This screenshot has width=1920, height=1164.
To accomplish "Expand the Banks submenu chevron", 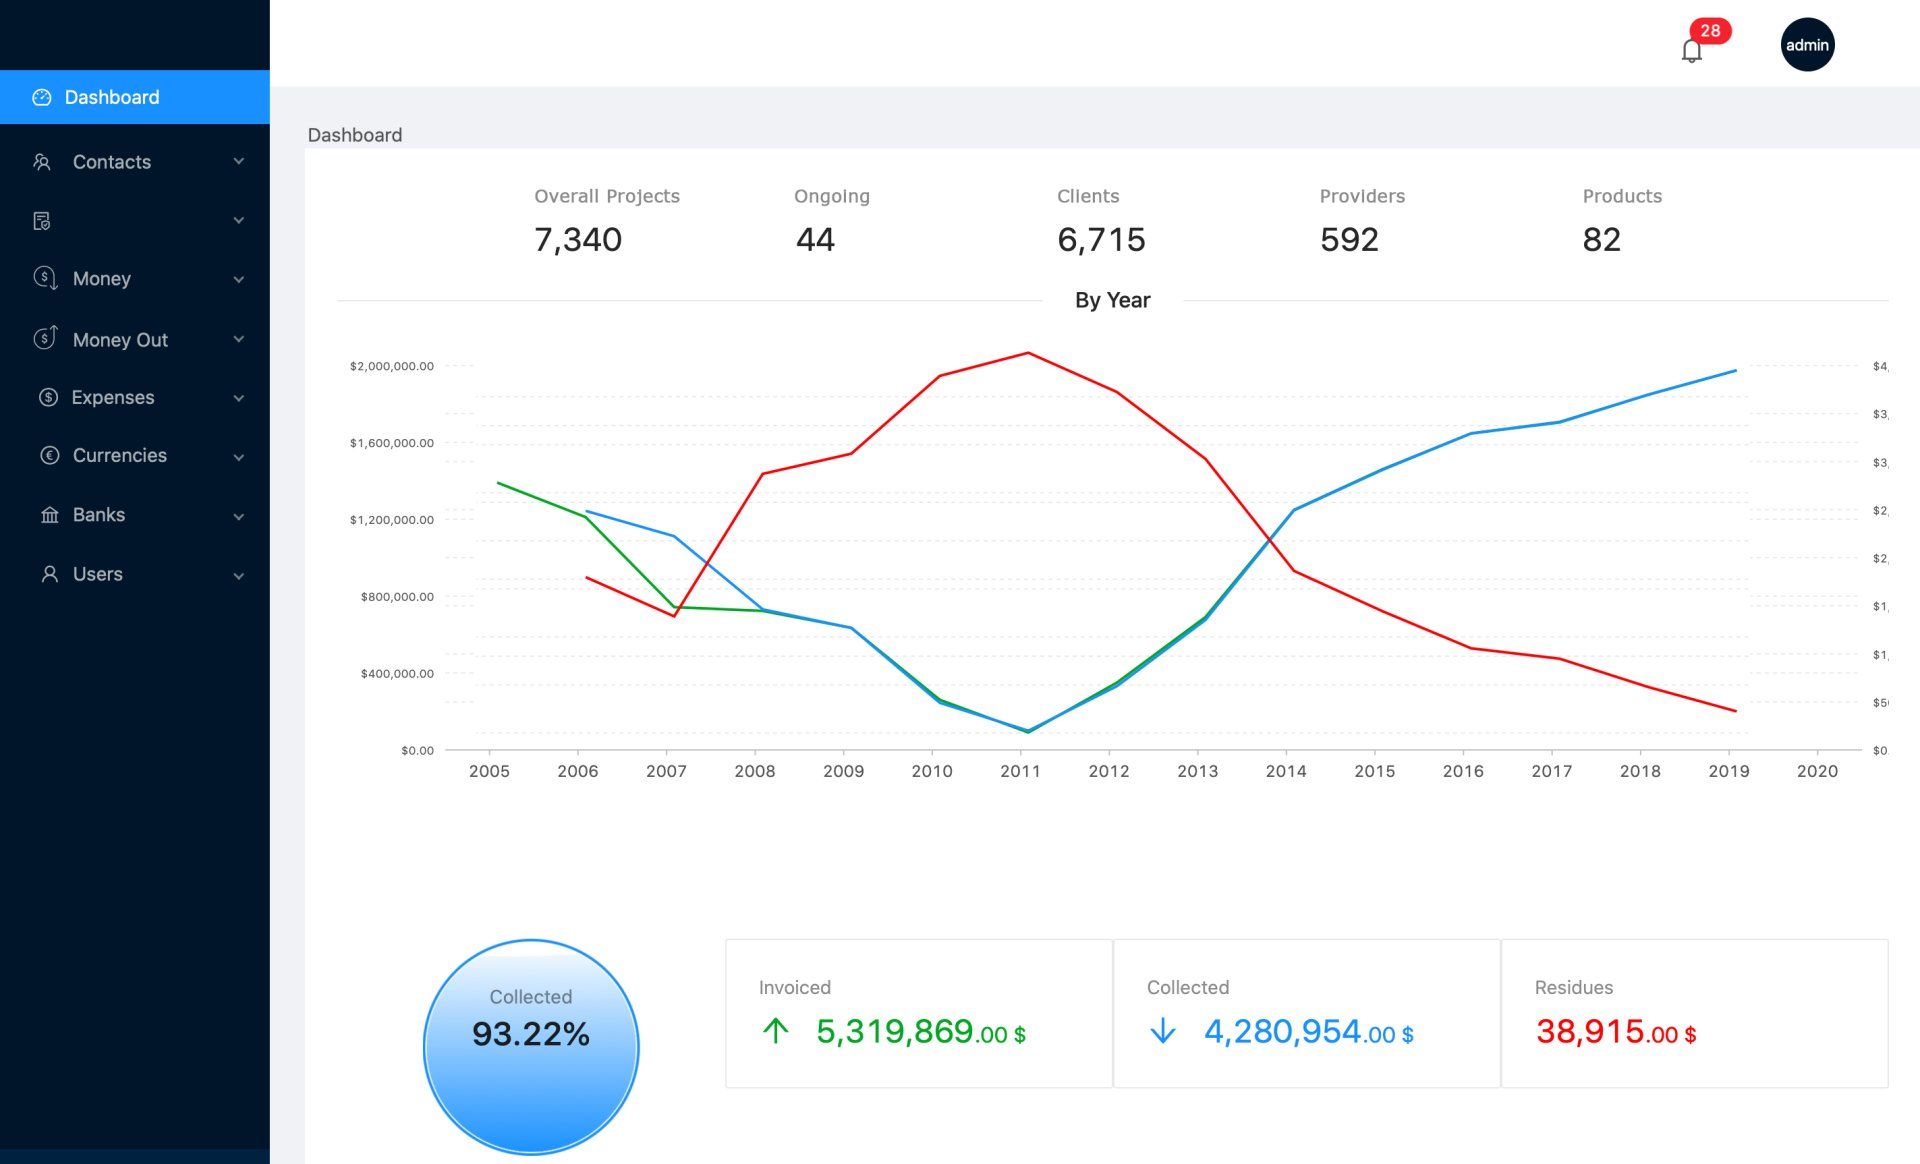I will pos(238,516).
